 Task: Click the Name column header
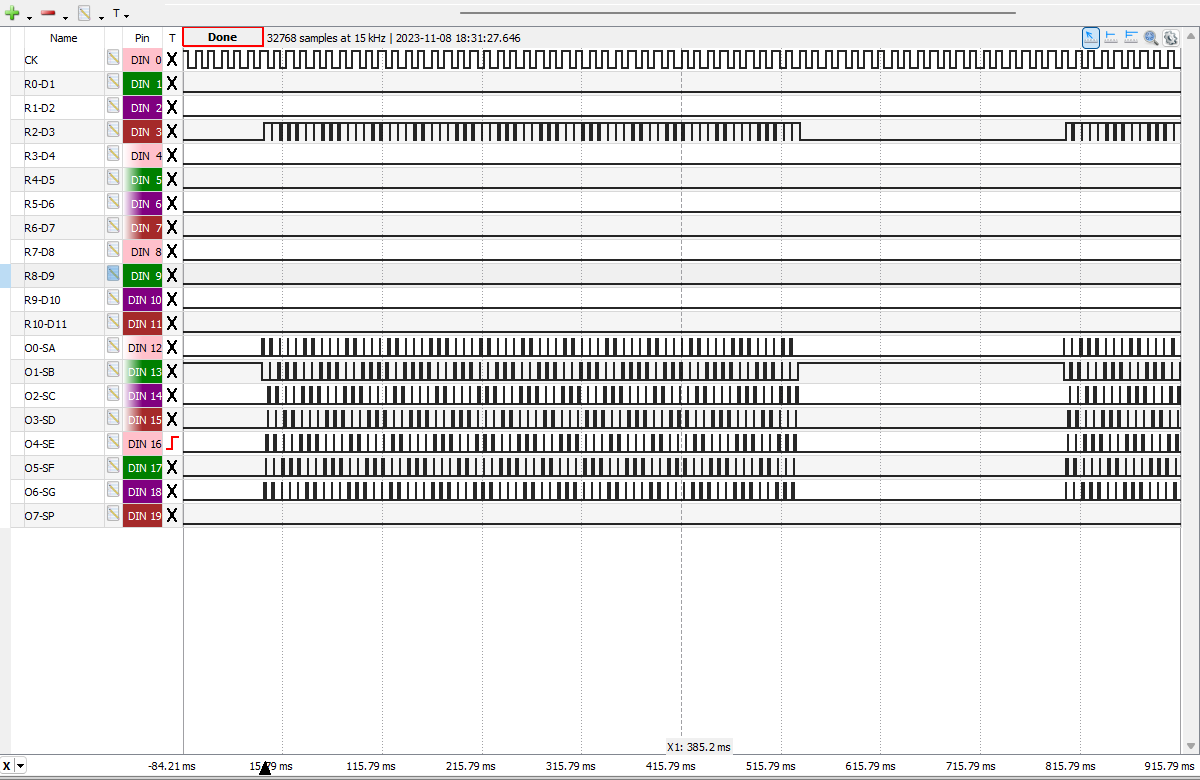tap(63, 38)
